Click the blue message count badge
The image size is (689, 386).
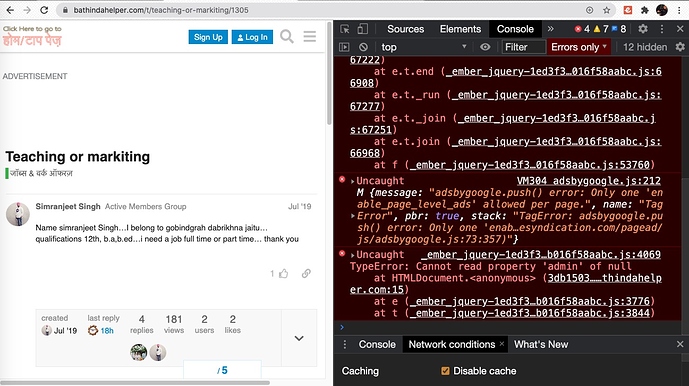(x=619, y=29)
